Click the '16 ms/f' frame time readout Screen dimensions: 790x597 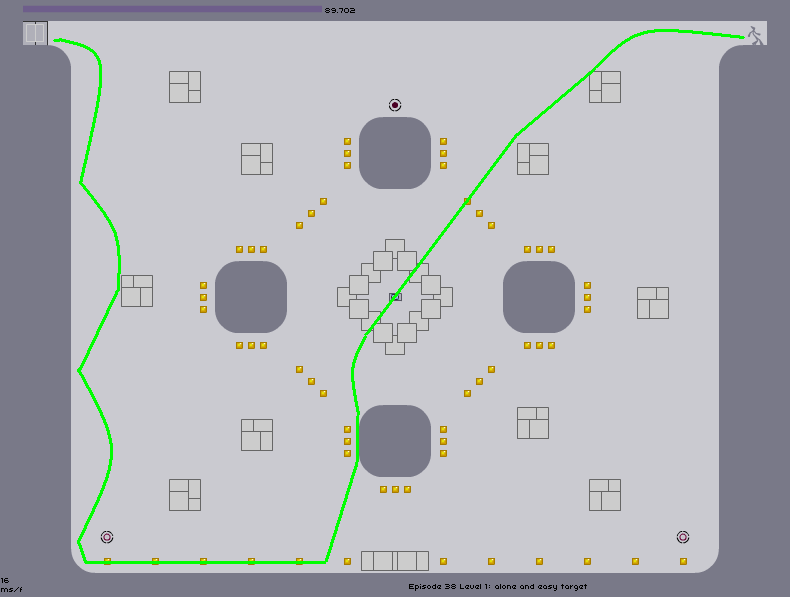click(11, 584)
